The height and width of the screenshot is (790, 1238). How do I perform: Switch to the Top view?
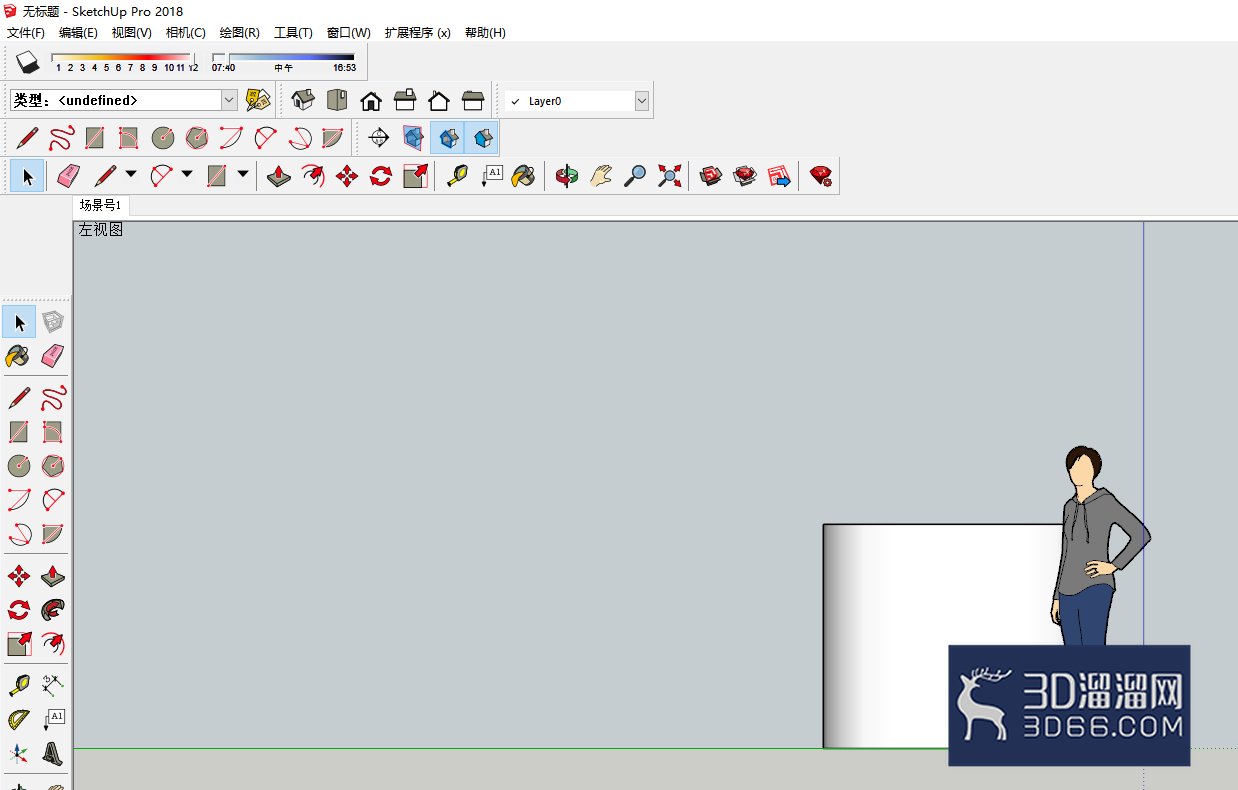[x=337, y=100]
